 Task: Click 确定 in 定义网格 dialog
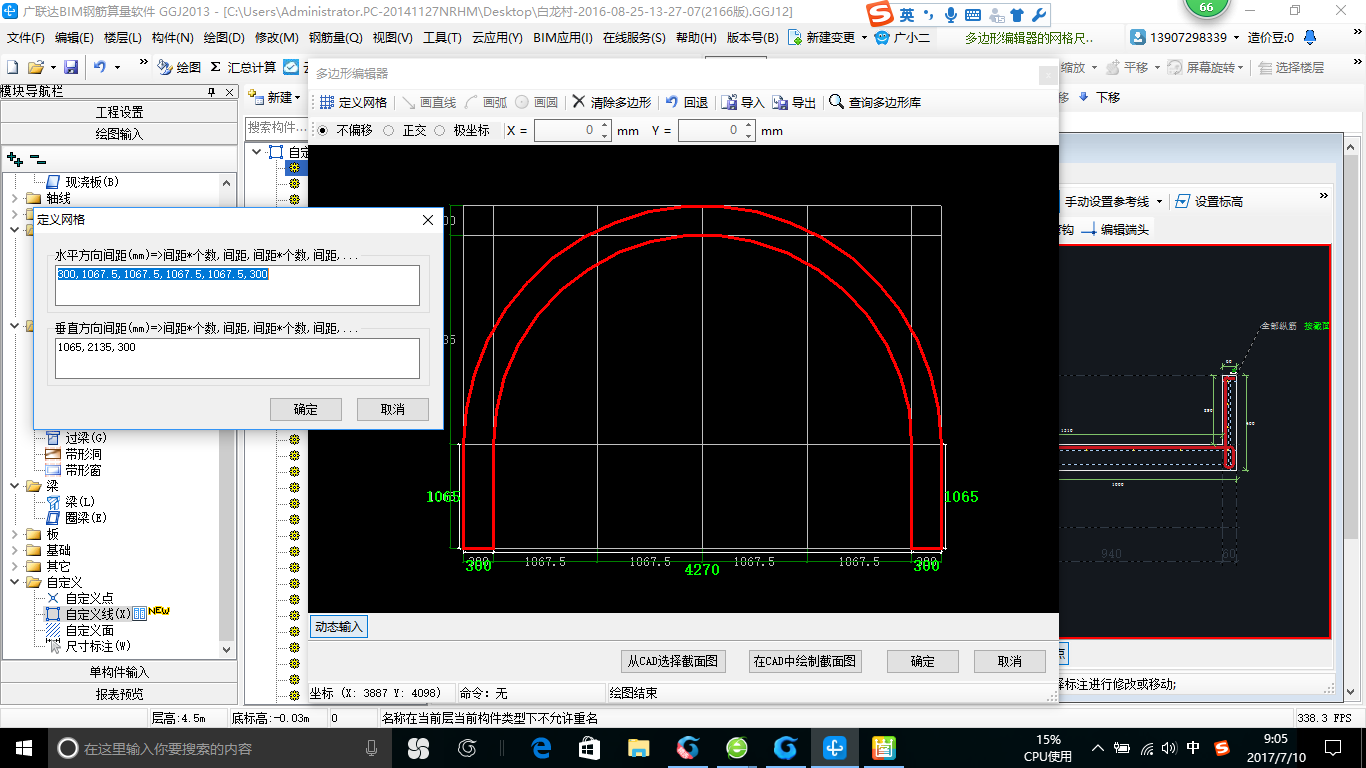point(306,409)
